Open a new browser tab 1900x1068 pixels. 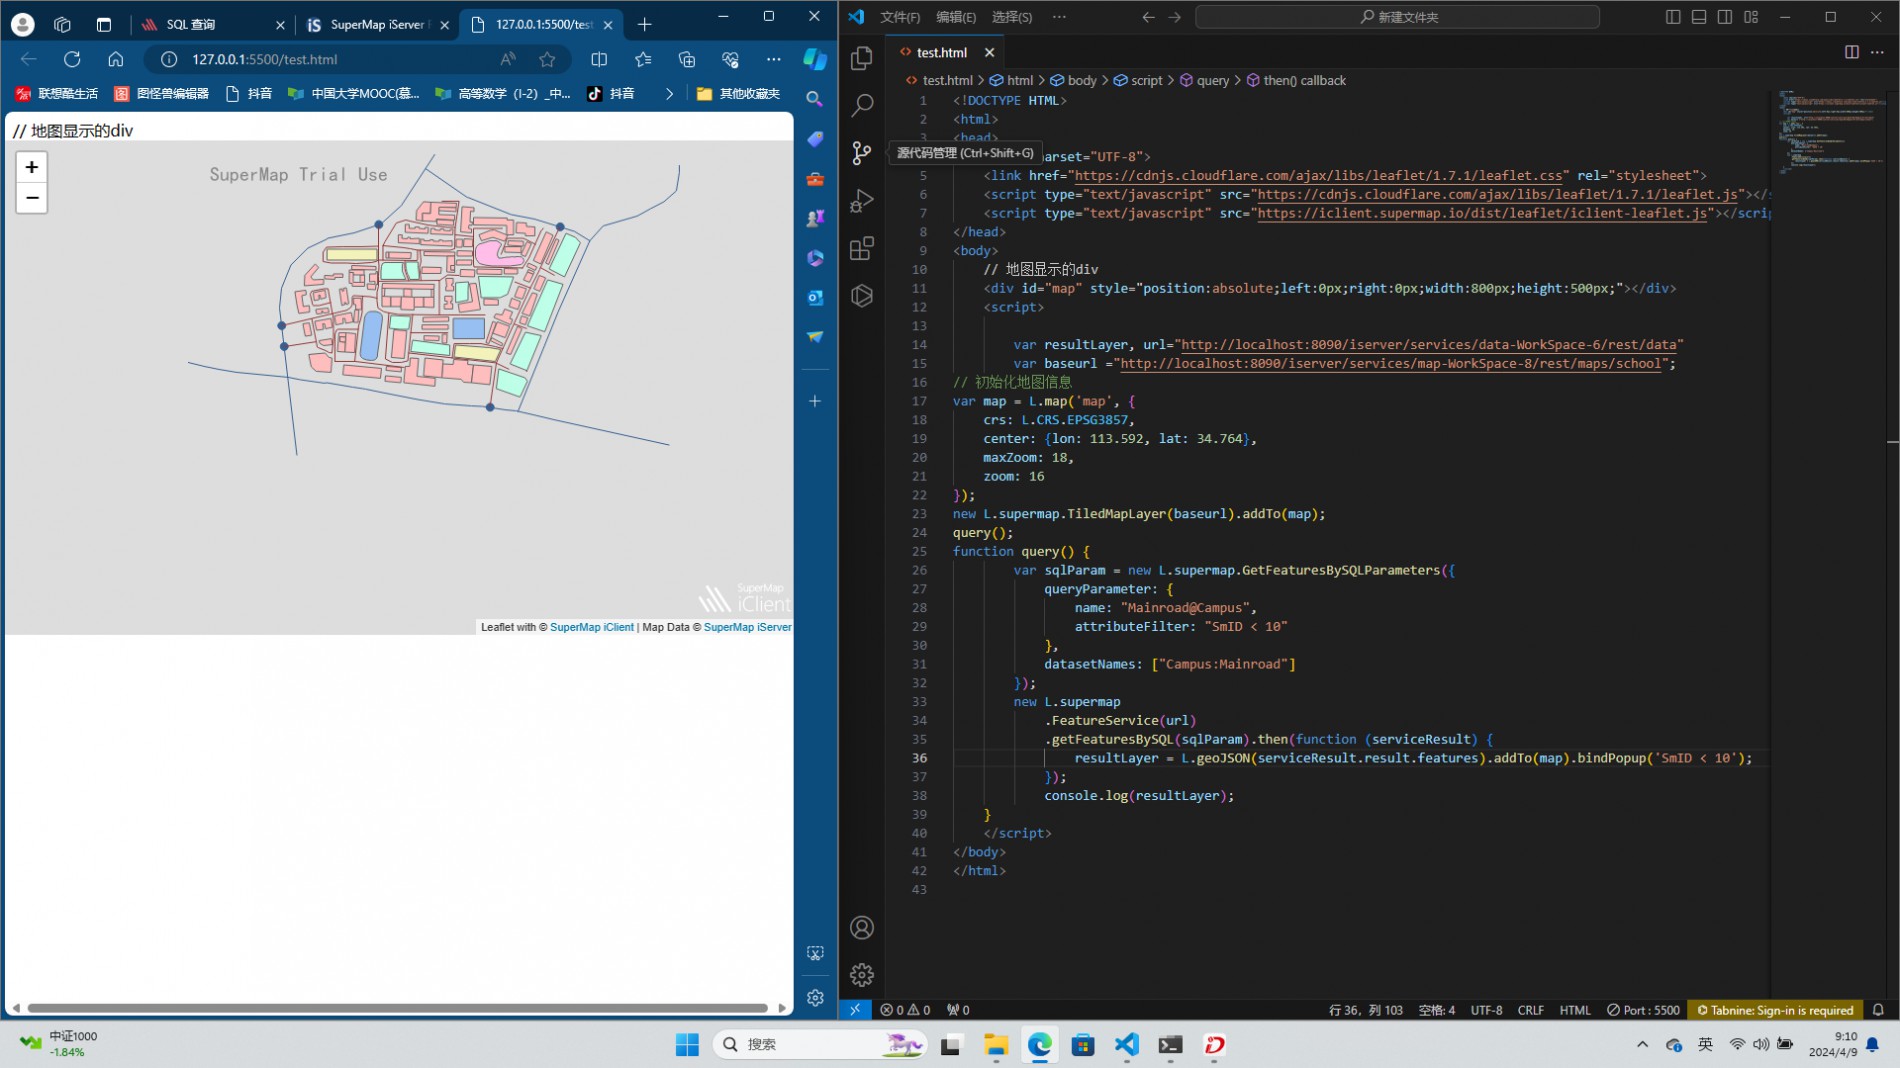(x=645, y=24)
